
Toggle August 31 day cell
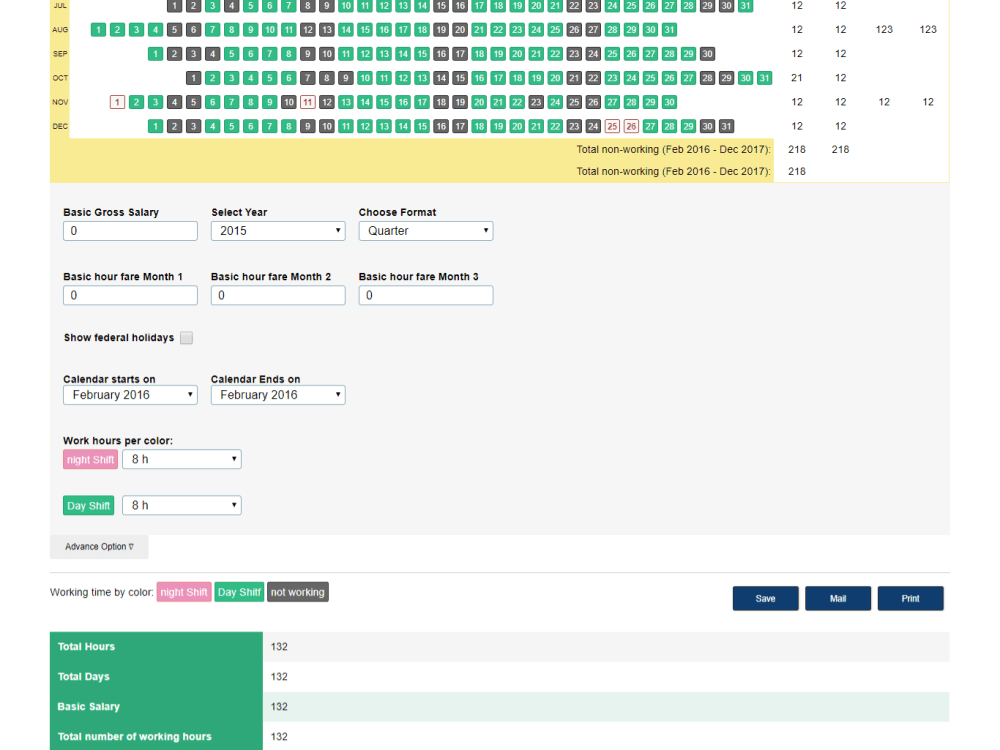pyautogui.click(x=669, y=29)
